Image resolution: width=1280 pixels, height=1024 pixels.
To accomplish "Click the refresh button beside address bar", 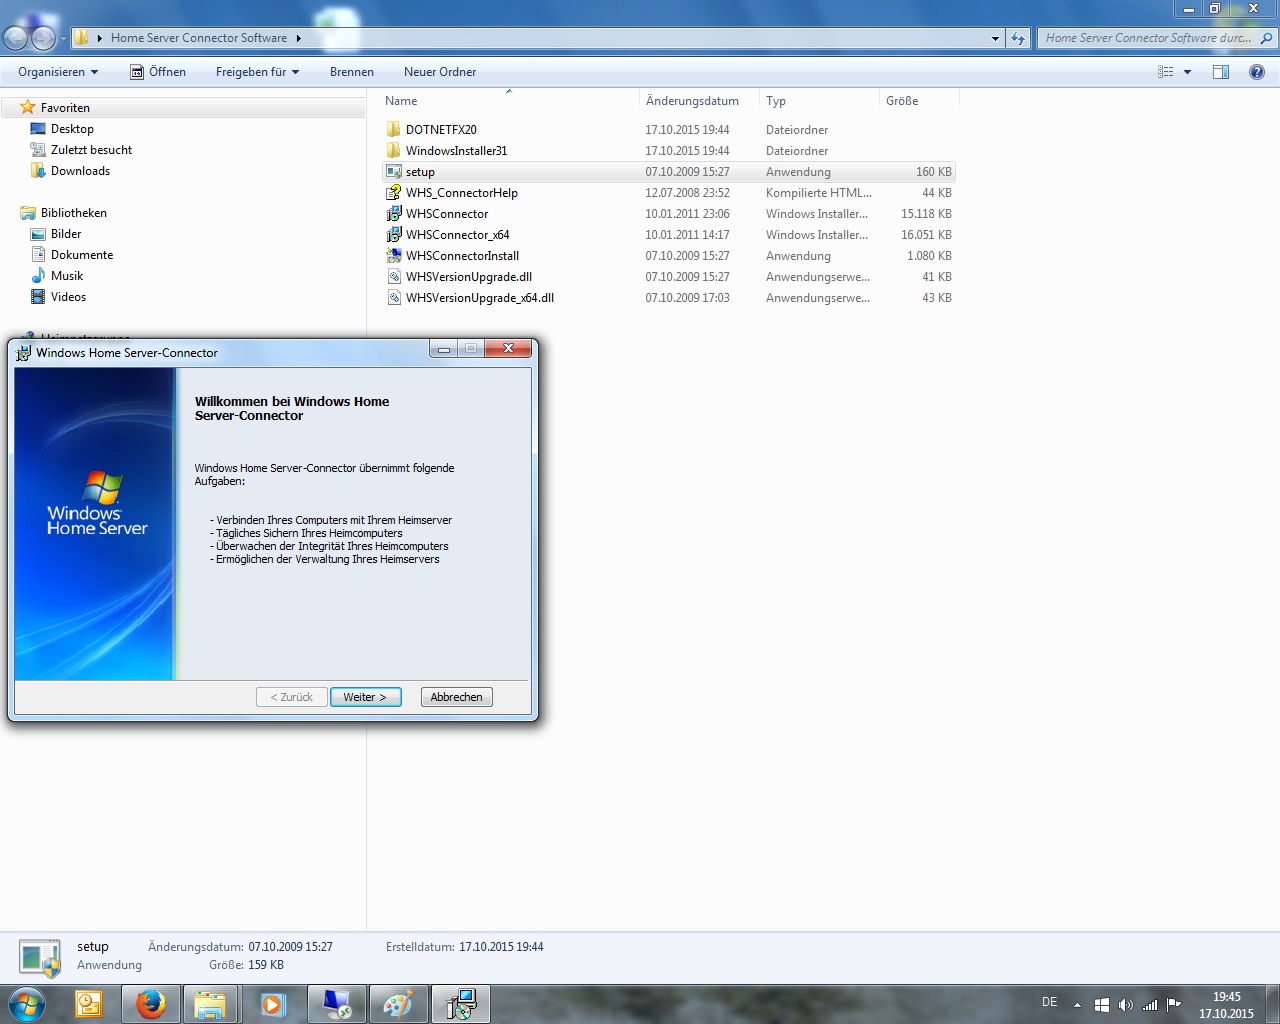I will pos(1018,38).
